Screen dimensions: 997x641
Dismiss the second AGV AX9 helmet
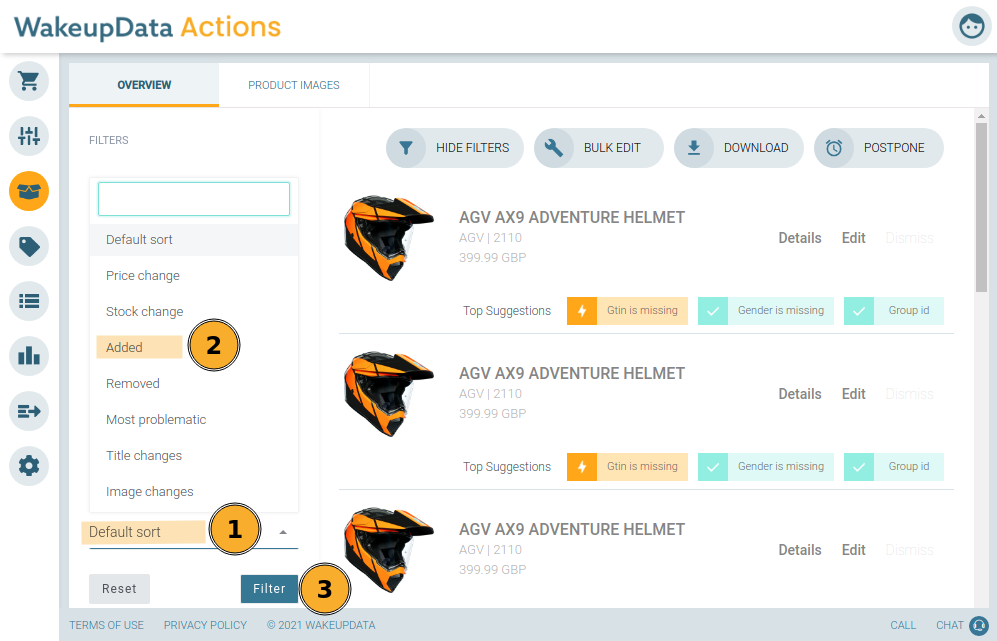point(909,394)
